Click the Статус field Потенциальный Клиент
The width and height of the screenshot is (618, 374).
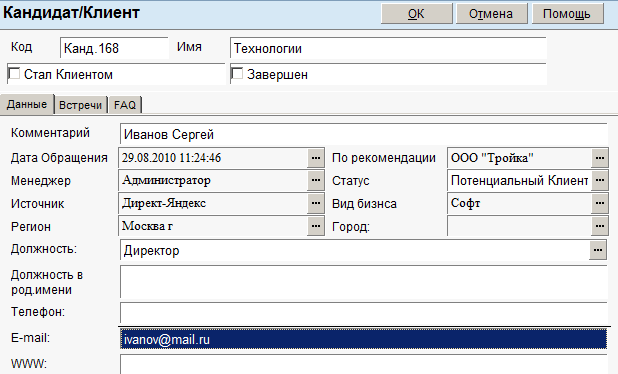pyautogui.click(x=519, y=180)
